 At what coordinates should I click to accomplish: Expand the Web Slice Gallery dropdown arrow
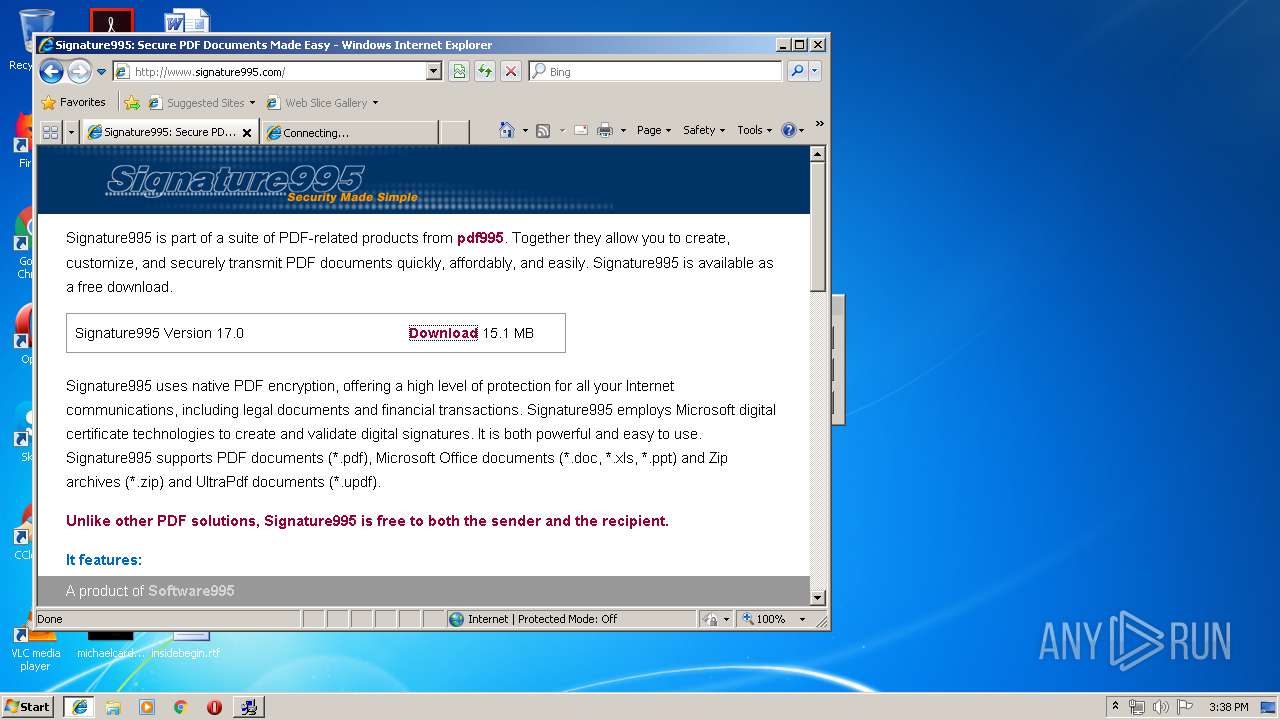(x=375, y=102)
